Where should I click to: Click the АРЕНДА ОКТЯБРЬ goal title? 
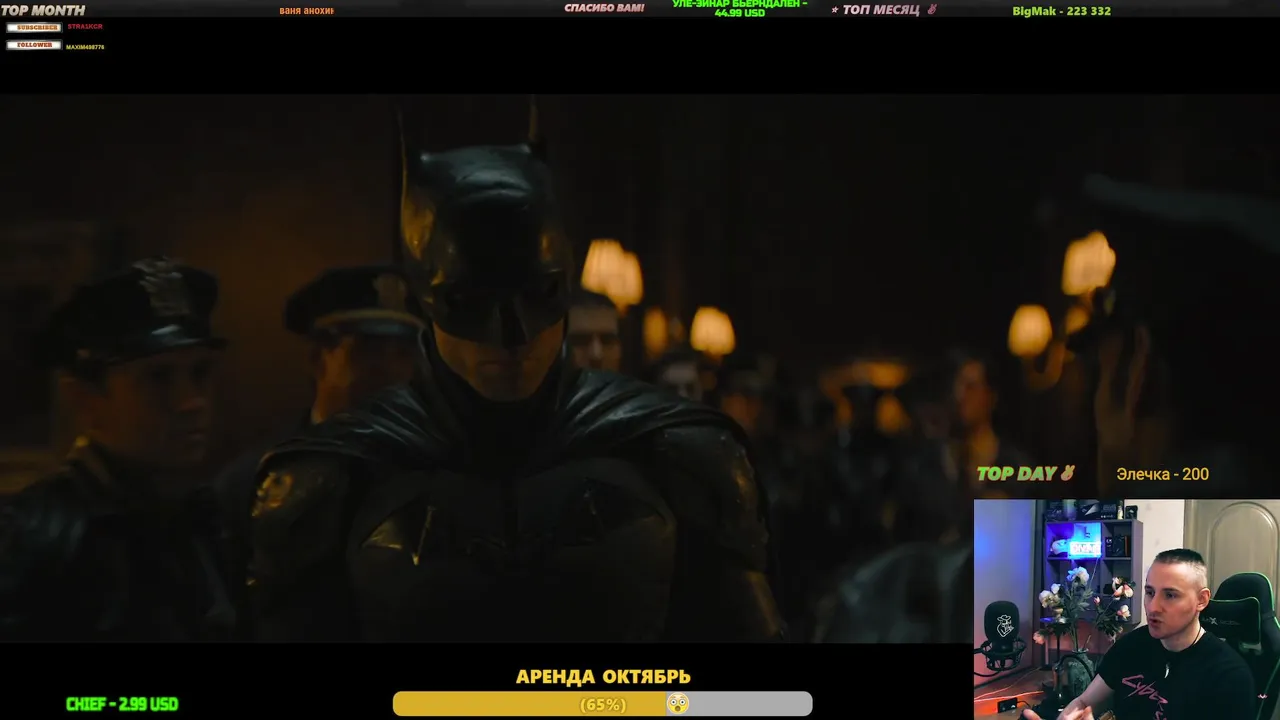click(x=603, y=677)
